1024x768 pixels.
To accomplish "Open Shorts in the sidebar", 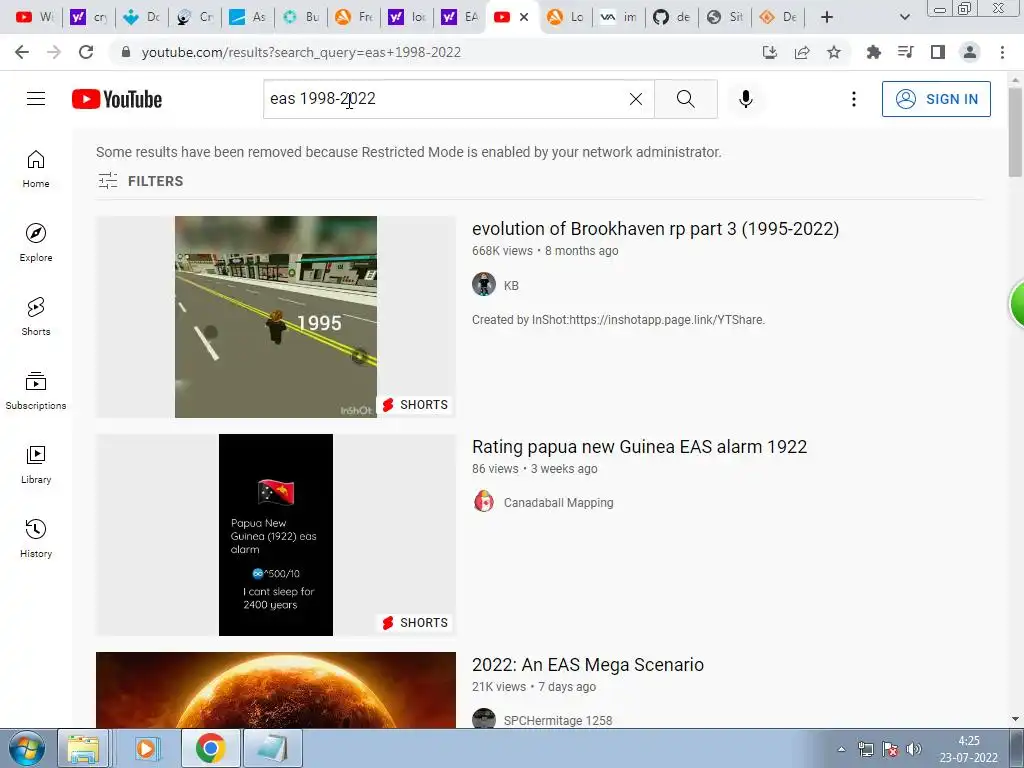I will 36,317.
